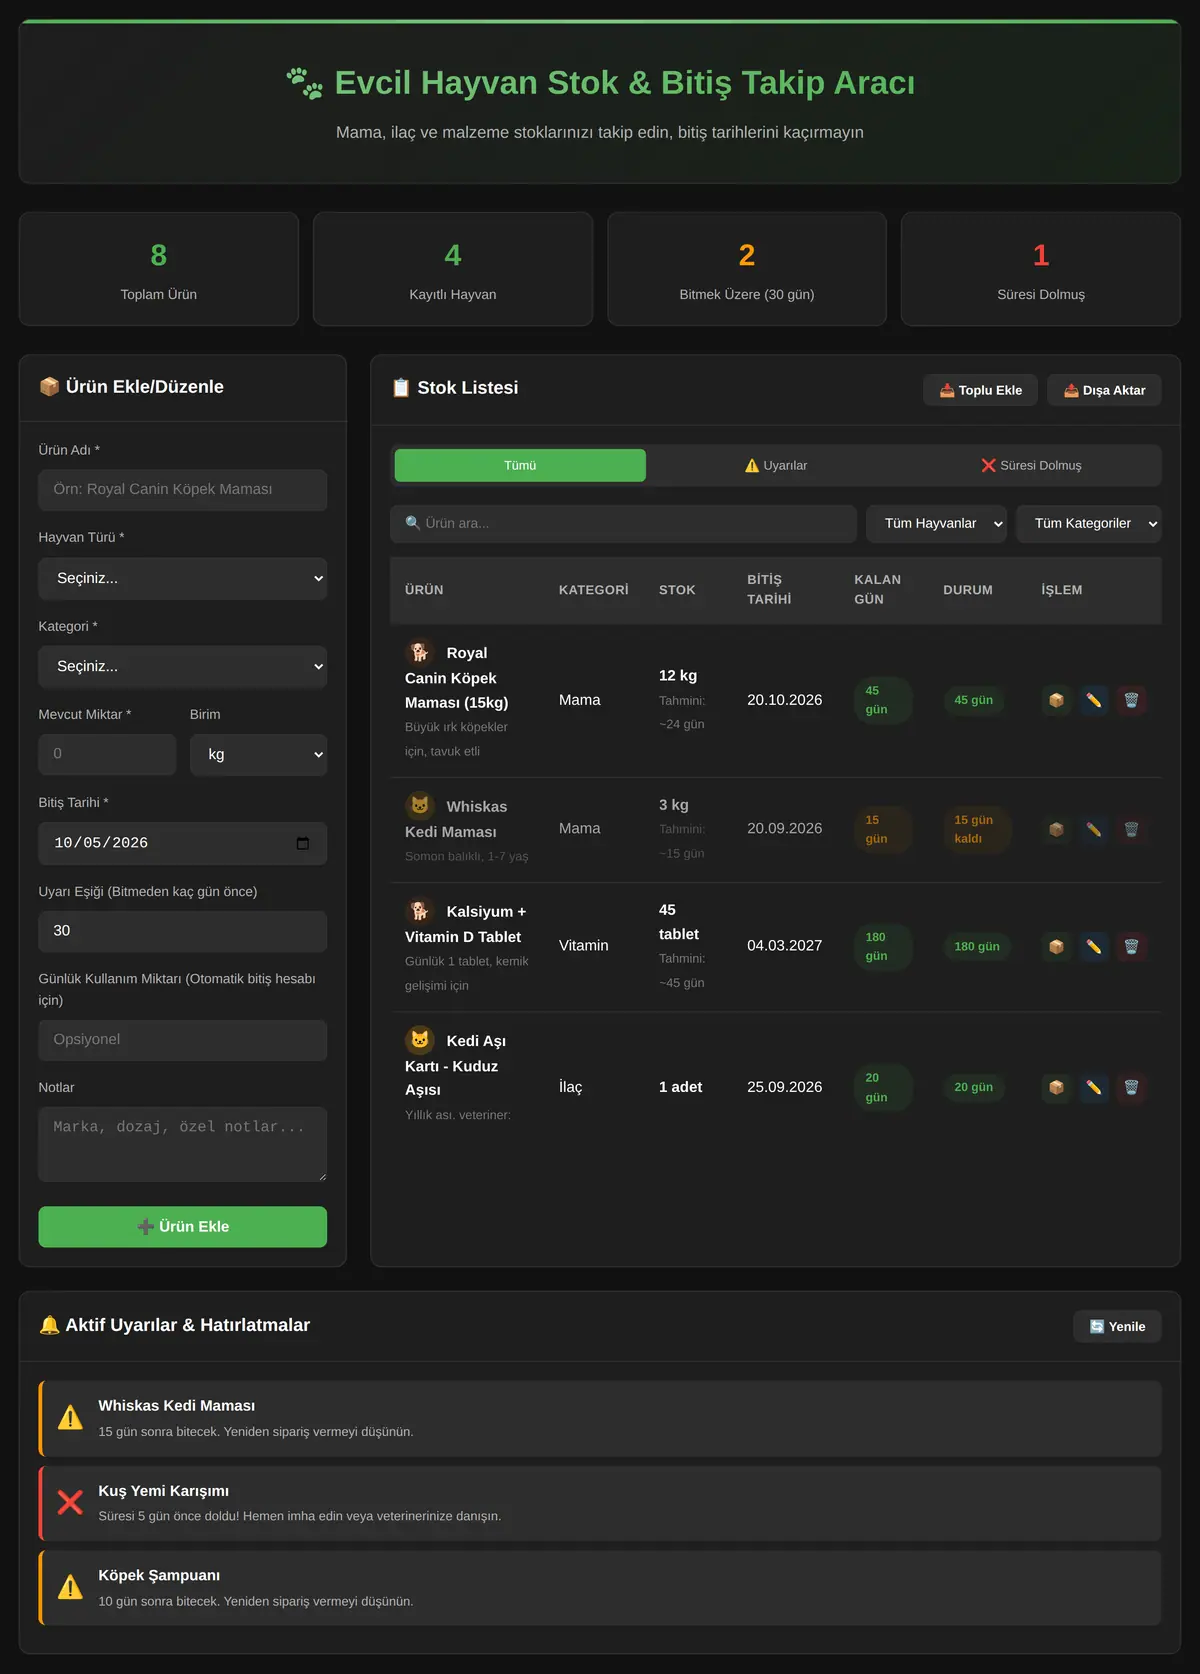The width and height of the screenshot is (1200, 1674).
Task: Click the warning icon on Köpek Şampuanı alert
Action: click(70, 1587)
